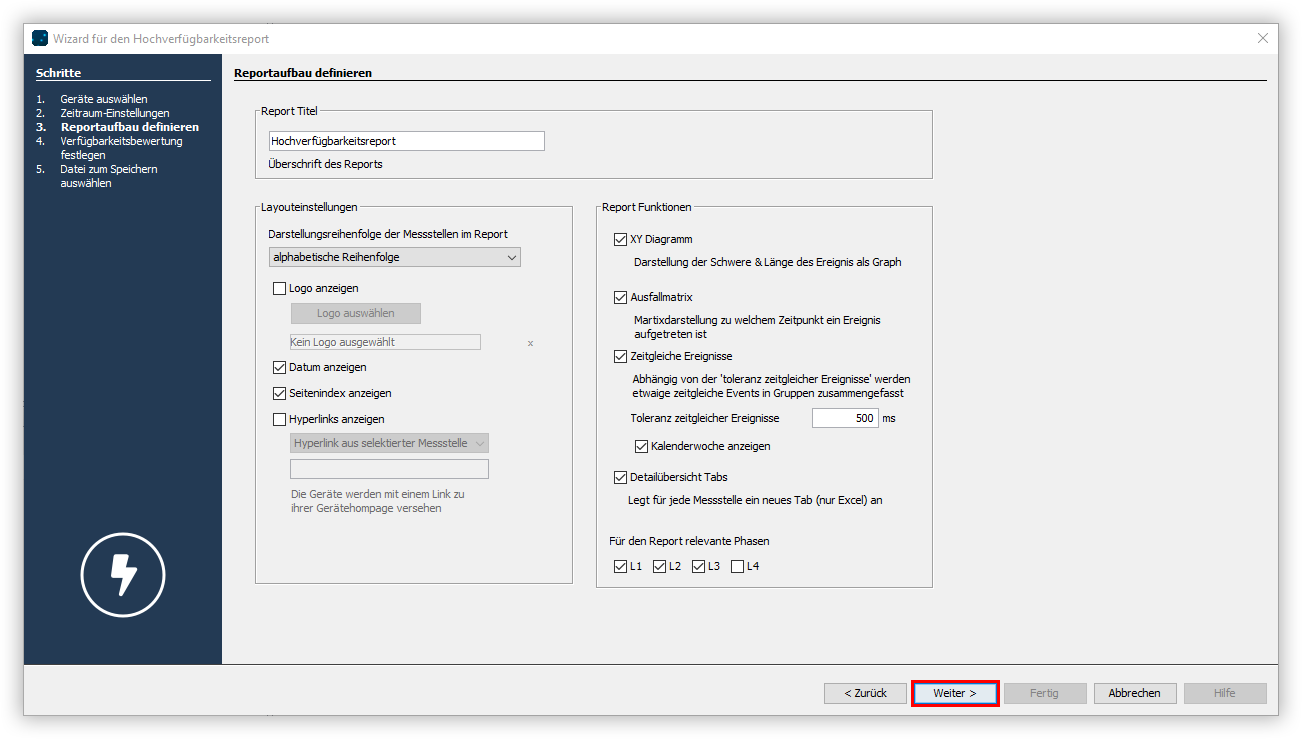1302x739 pixels.
Task: Enable 'Hyperlinks anzeigen'
Action: [278, 418]
